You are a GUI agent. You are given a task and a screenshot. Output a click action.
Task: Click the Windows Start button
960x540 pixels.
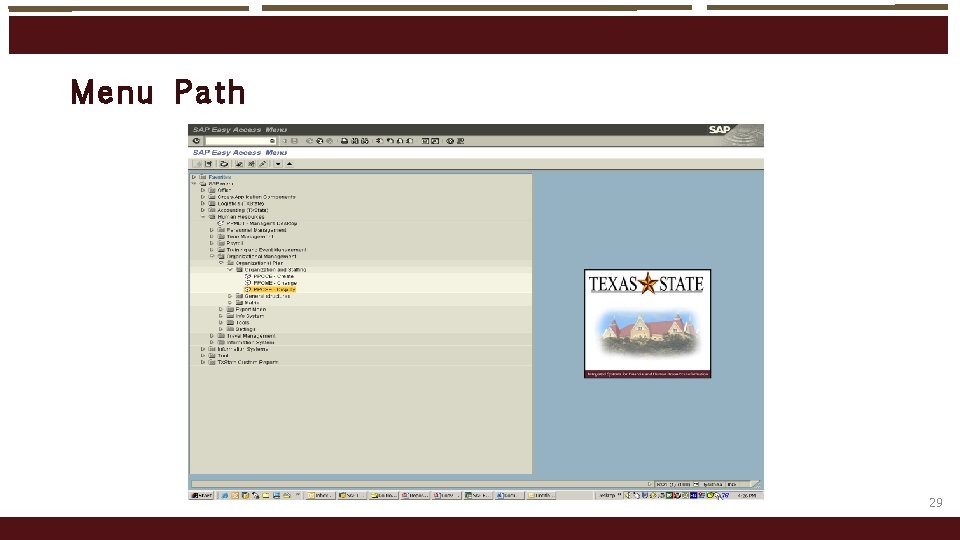[202, 495]
